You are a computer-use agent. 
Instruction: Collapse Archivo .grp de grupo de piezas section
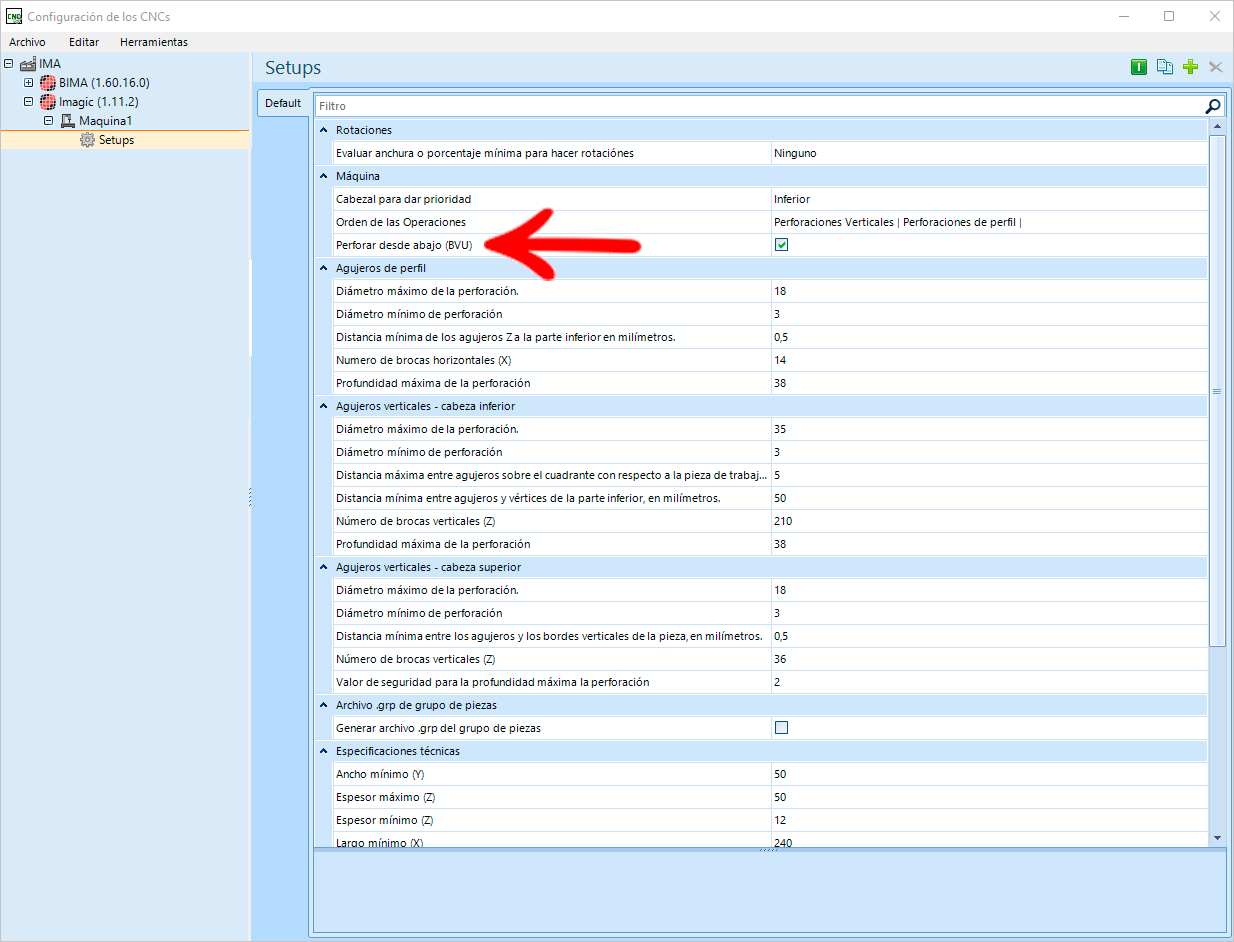point(324,705)
